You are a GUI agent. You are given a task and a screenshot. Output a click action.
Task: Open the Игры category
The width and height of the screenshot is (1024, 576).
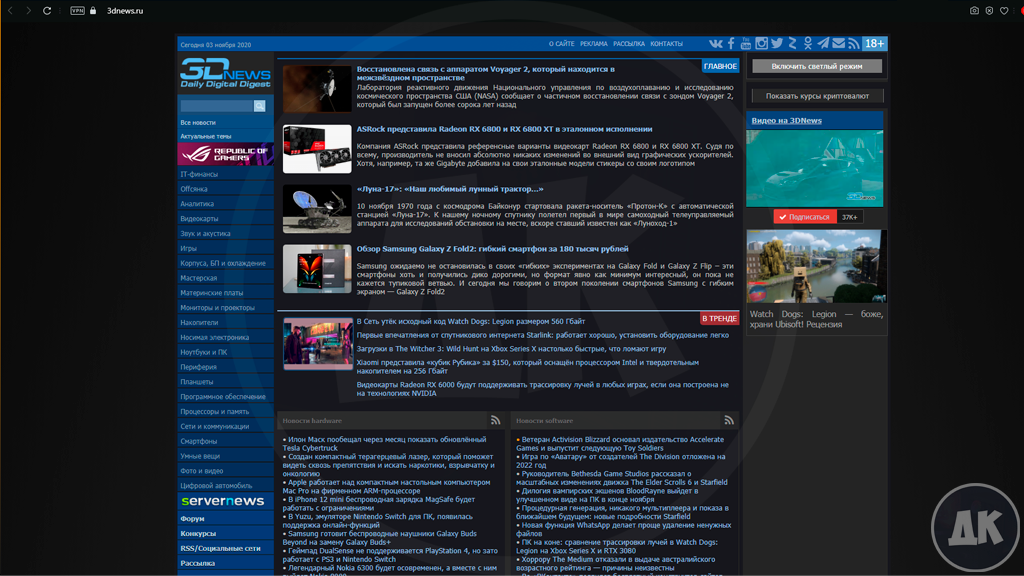(x=188, y=248)
